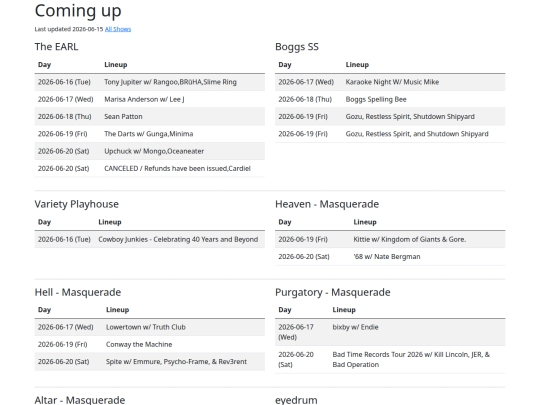Select the Conway the Machine row
540x405 pixels.
point(149,344)
